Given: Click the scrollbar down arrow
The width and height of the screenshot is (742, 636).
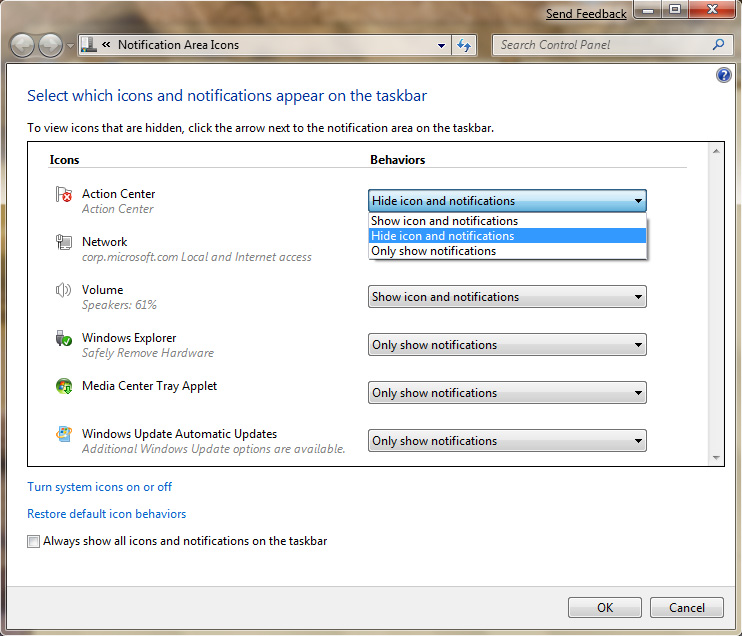Looking at the screenshot, I should coord(716,458).
